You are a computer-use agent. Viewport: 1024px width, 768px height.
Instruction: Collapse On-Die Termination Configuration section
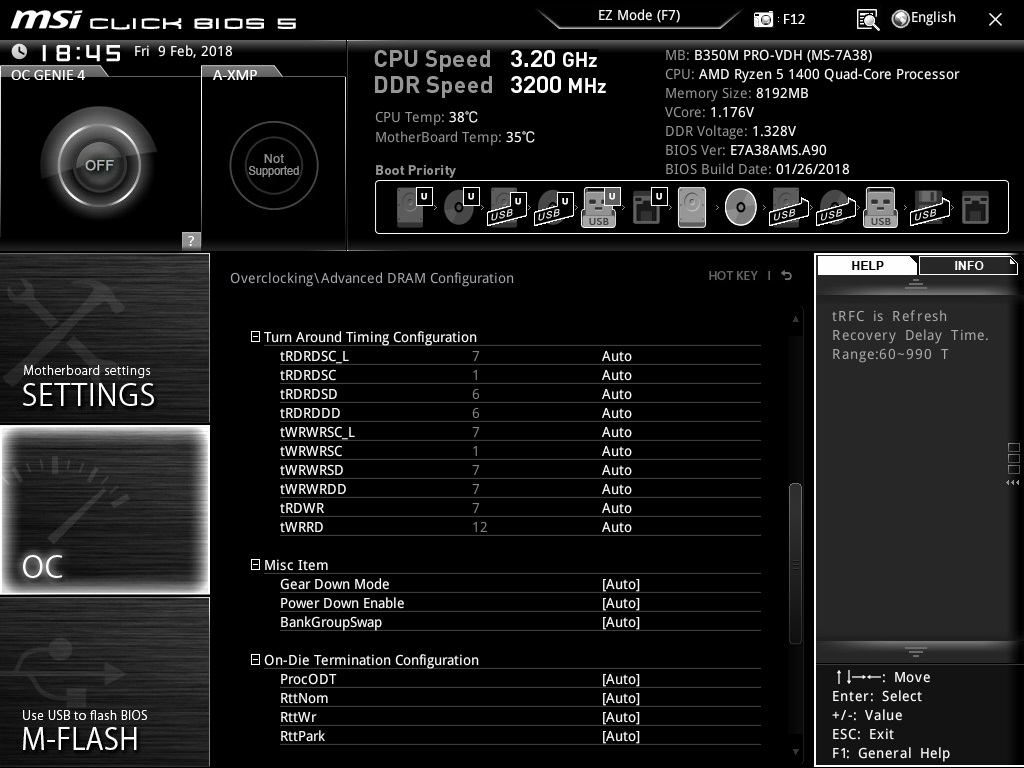coord(255,660)
